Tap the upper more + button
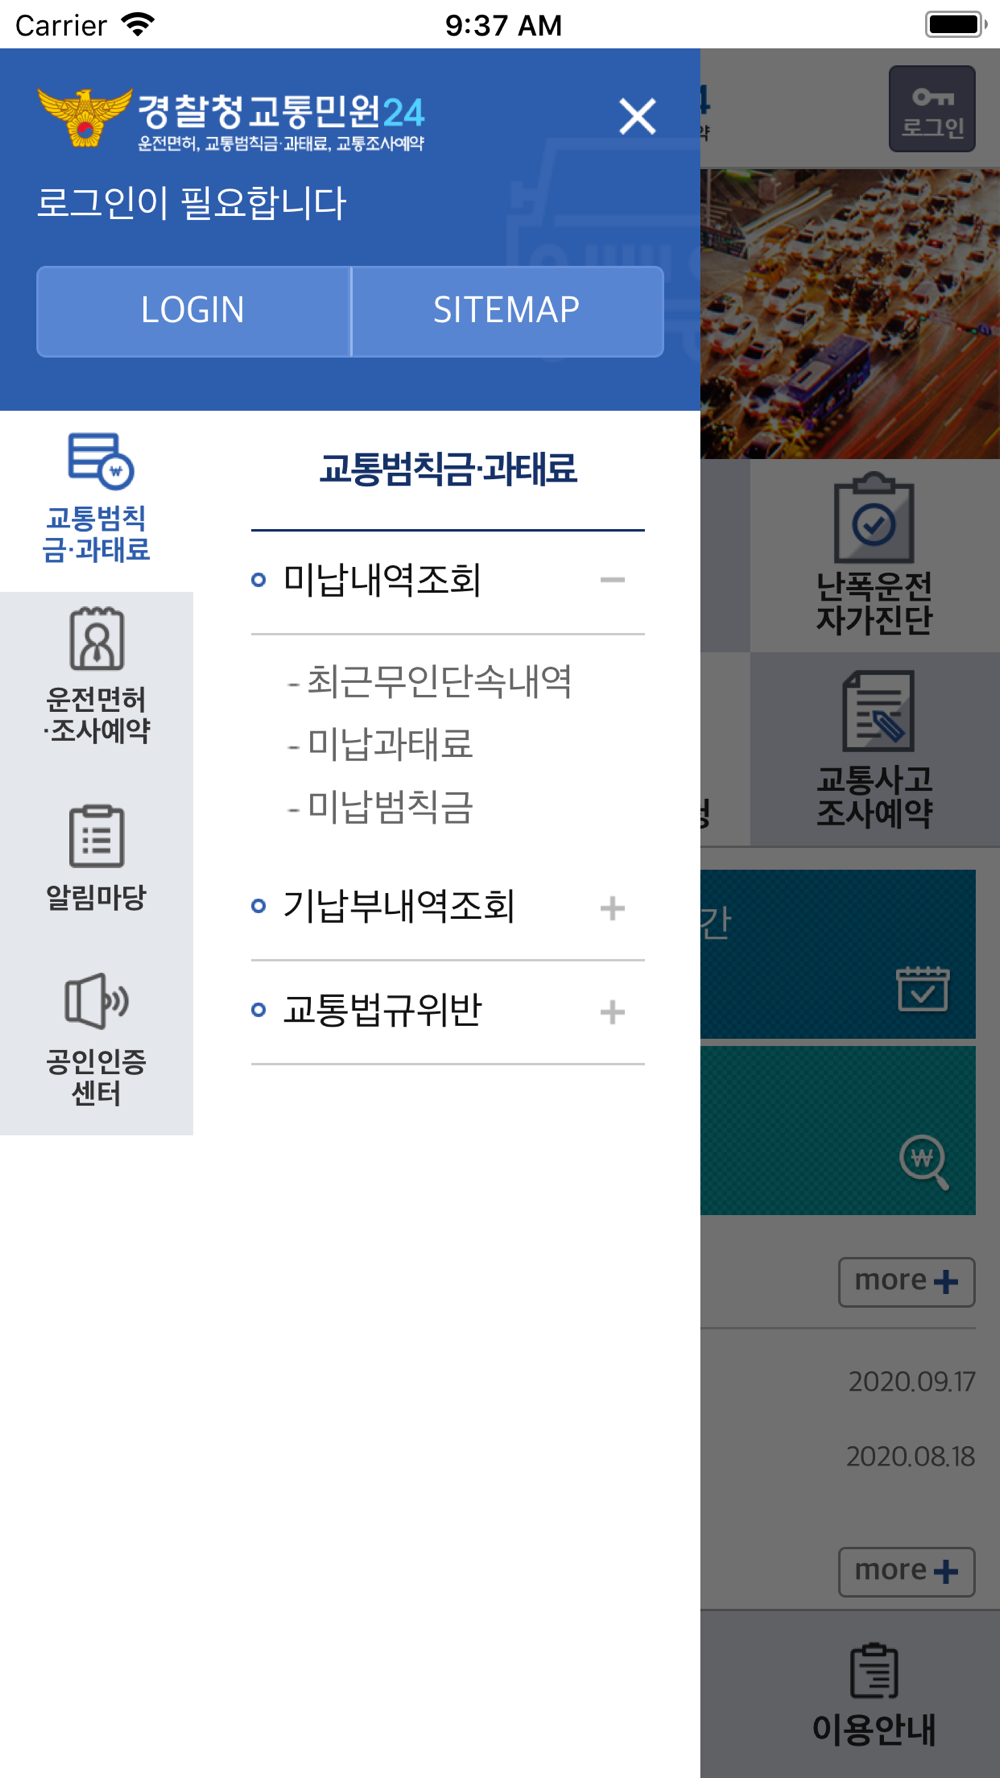The height and width of the screenshot is (1778, 1000). [906, 1282]
